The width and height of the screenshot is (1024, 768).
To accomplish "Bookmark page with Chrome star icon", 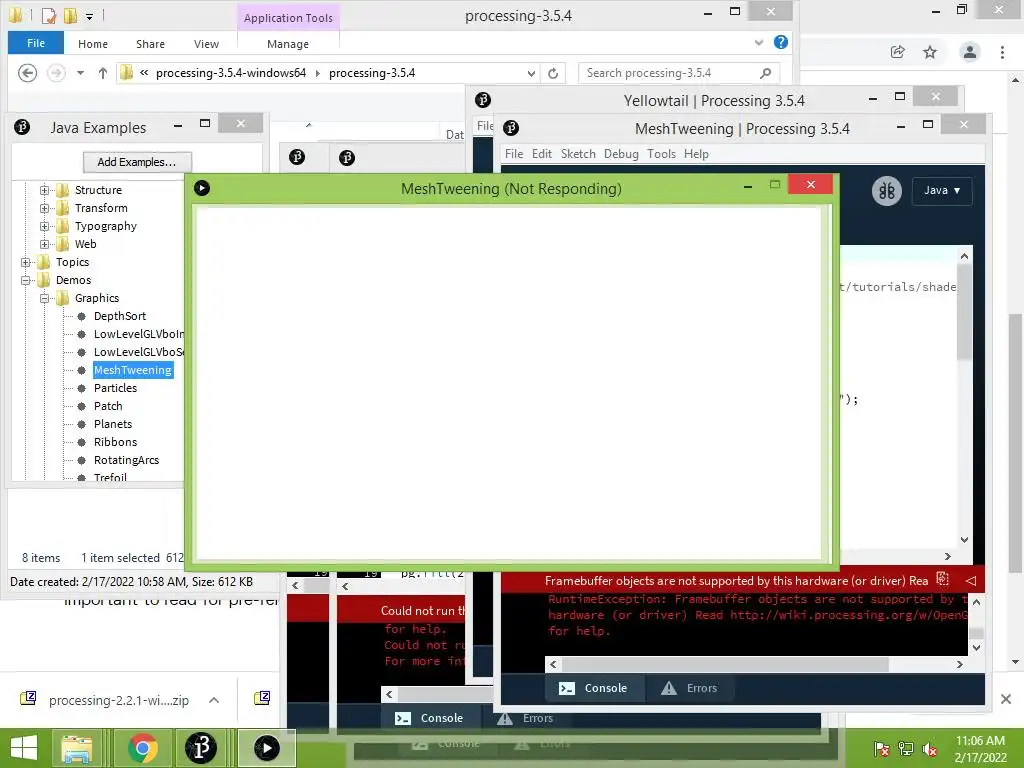I will [930, 52].
